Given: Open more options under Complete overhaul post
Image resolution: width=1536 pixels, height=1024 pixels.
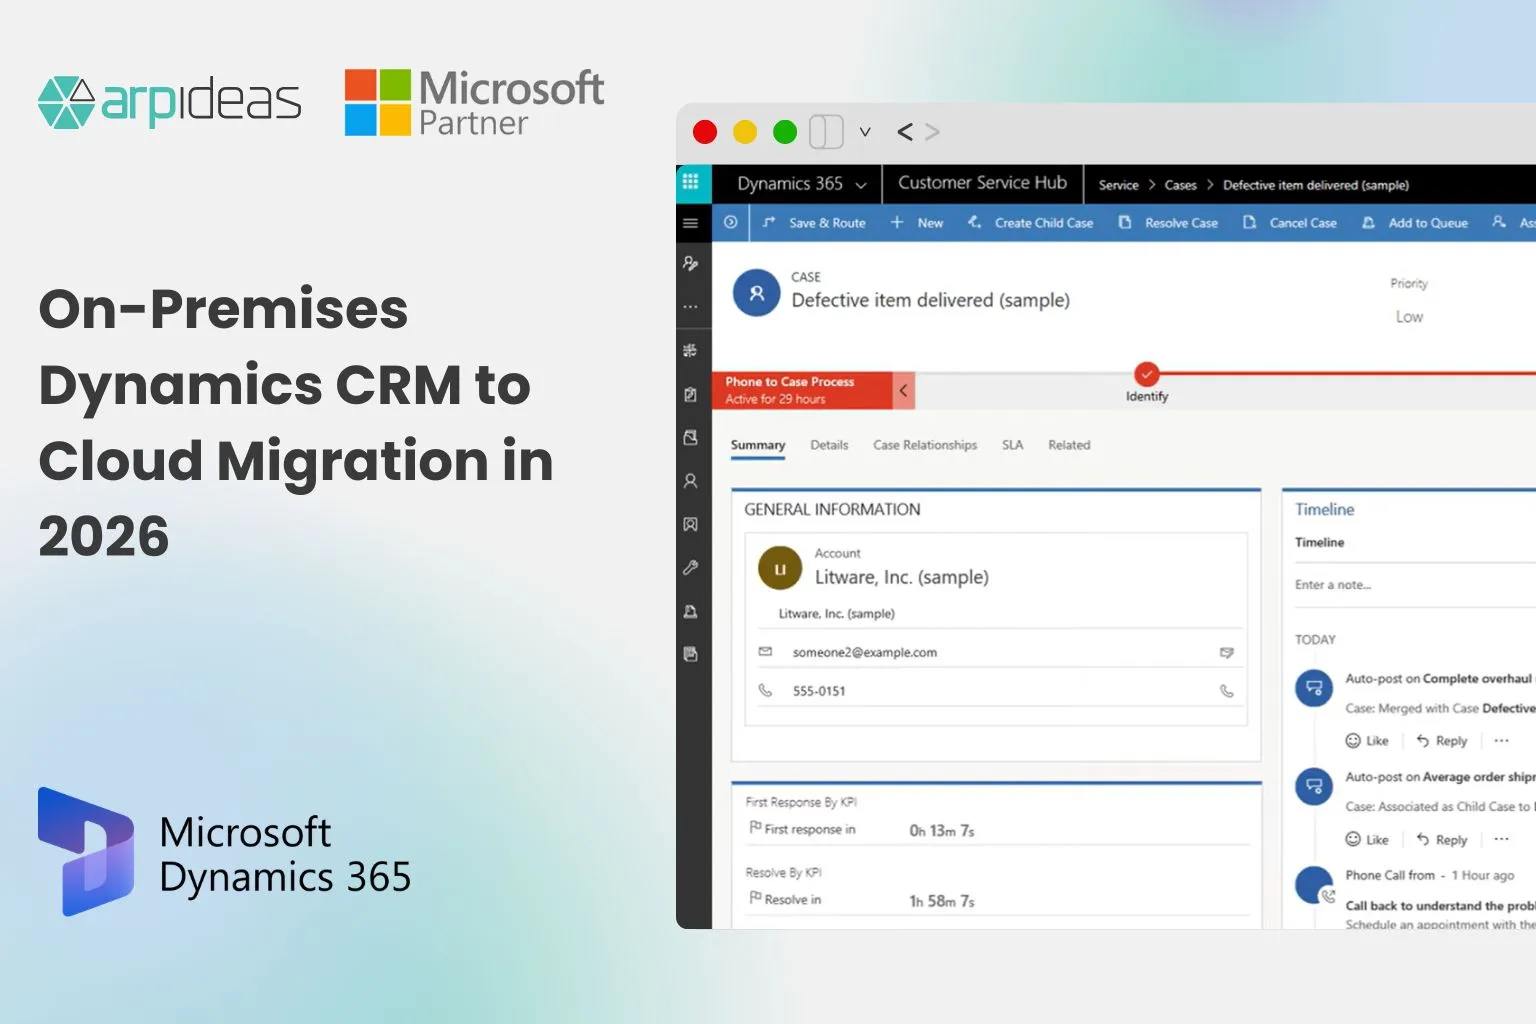Looking at the screenshot, I should coord(1502,741).
